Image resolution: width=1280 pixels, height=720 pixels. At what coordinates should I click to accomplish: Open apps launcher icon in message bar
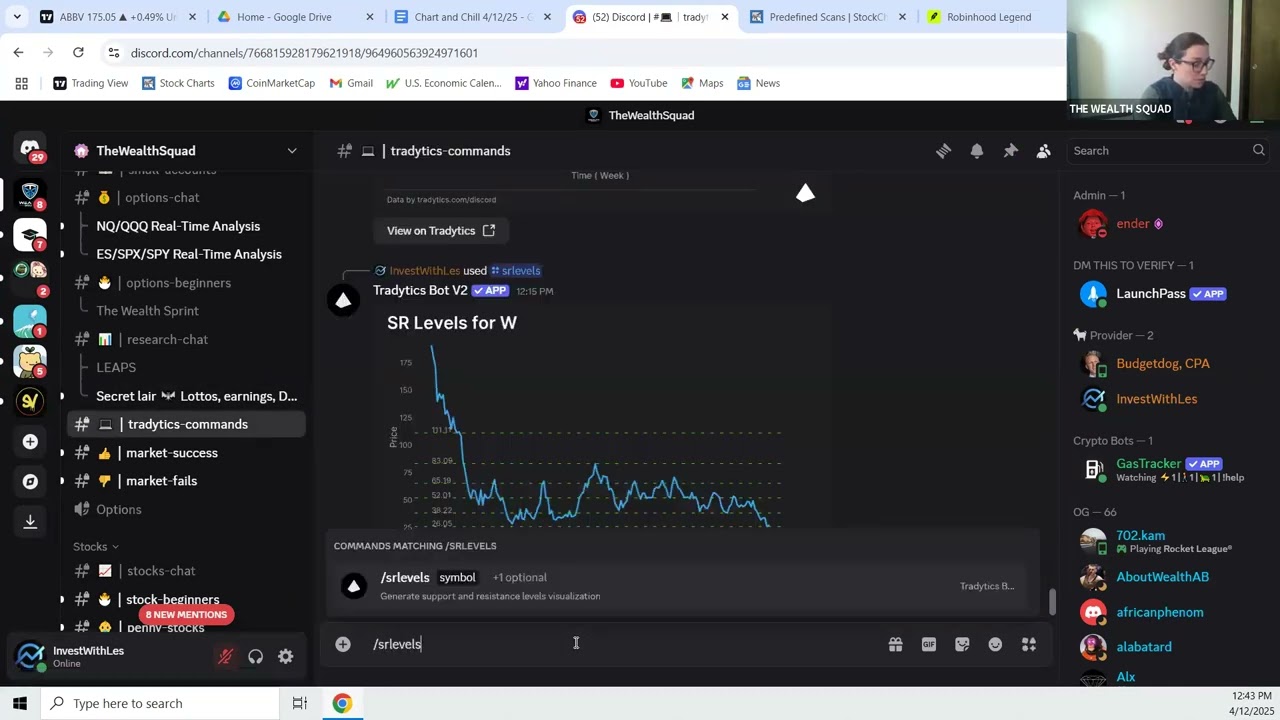1029,645
